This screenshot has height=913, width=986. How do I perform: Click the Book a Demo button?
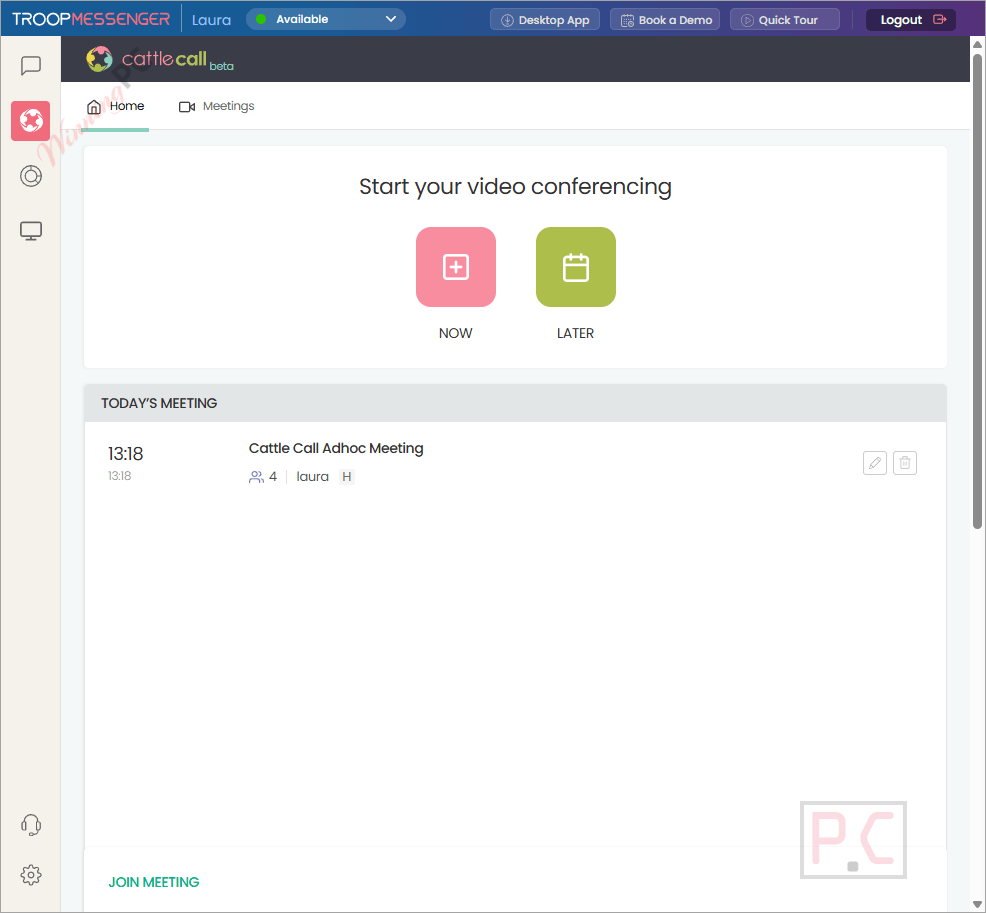[x=665, y=19]
